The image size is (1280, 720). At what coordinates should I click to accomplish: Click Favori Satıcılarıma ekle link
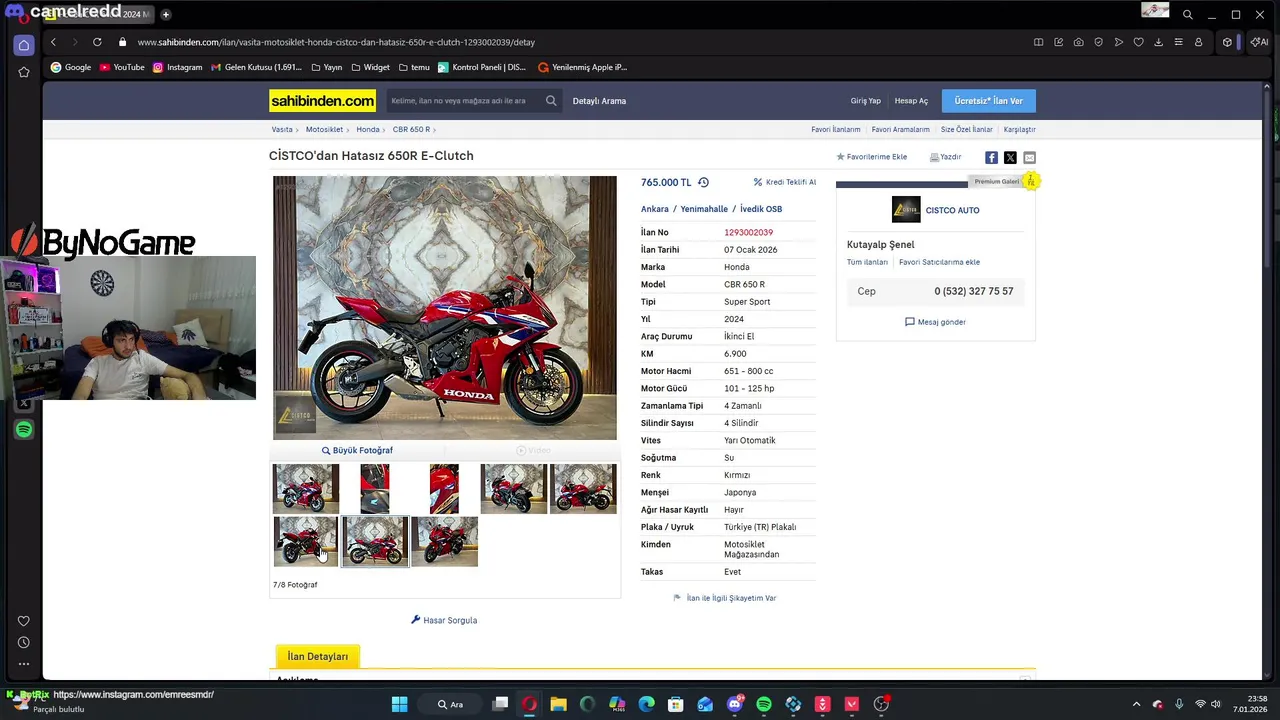939,262
